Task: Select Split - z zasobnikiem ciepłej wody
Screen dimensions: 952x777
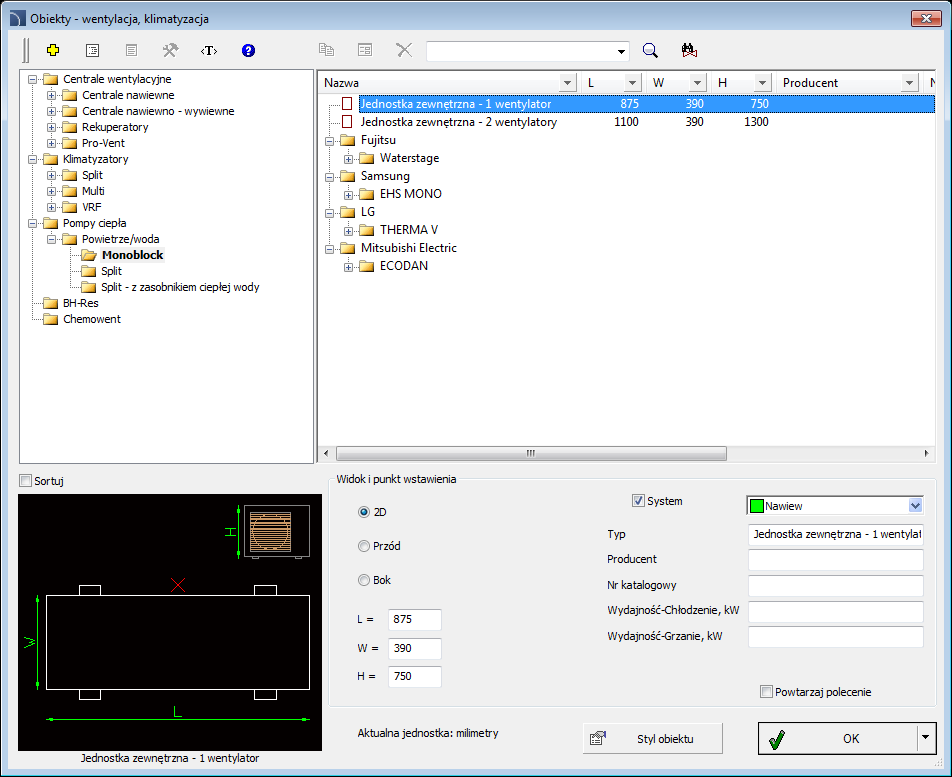Action: (x=180, y=287)
